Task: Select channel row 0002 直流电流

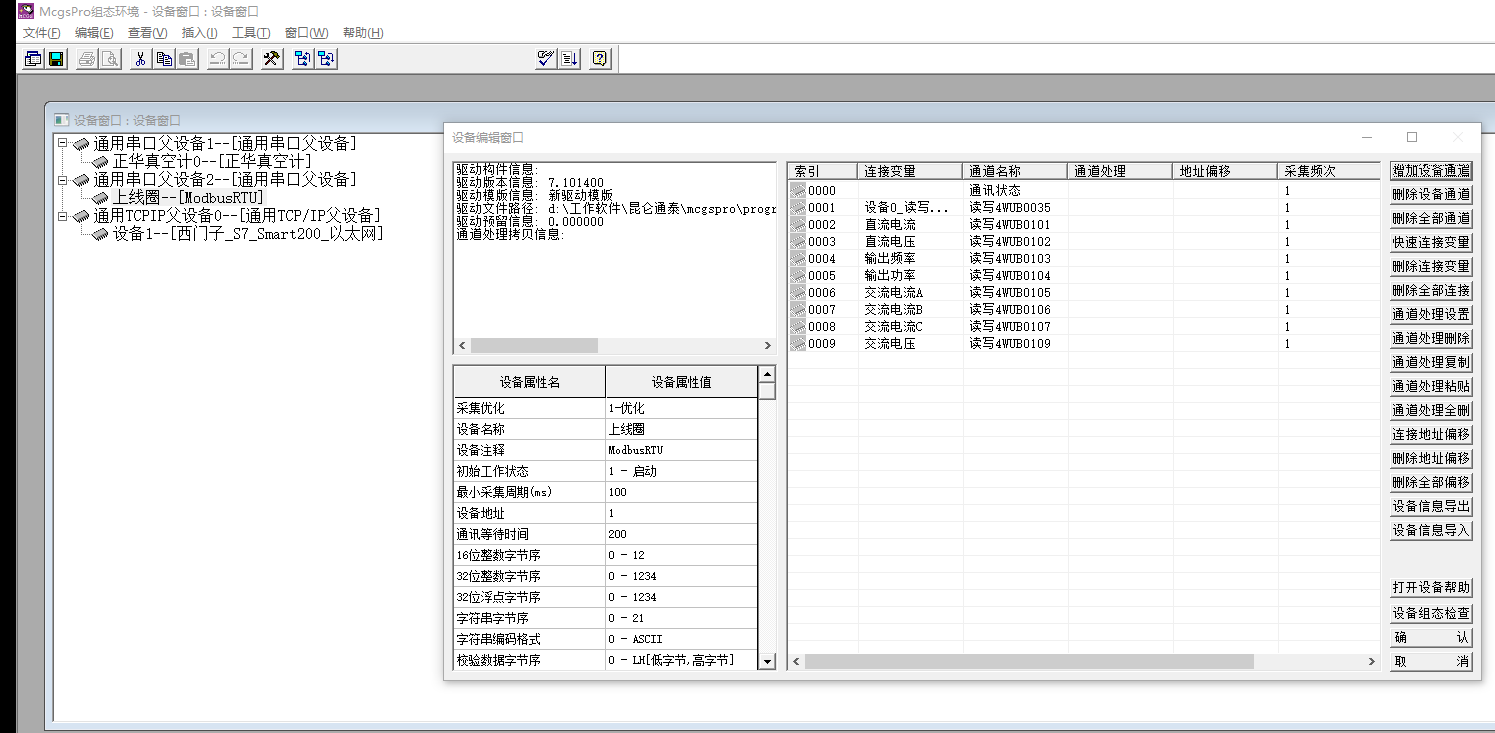Action: click(x=889, y=225)
